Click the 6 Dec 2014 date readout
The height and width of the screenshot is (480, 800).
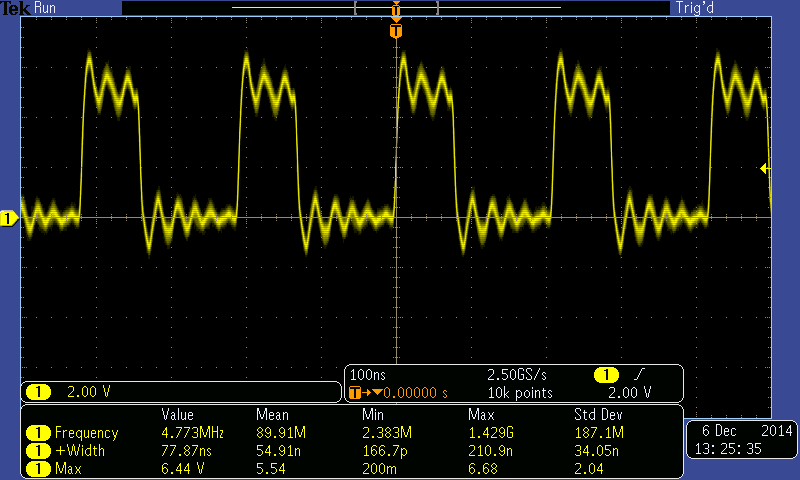(x=747, y=431)
